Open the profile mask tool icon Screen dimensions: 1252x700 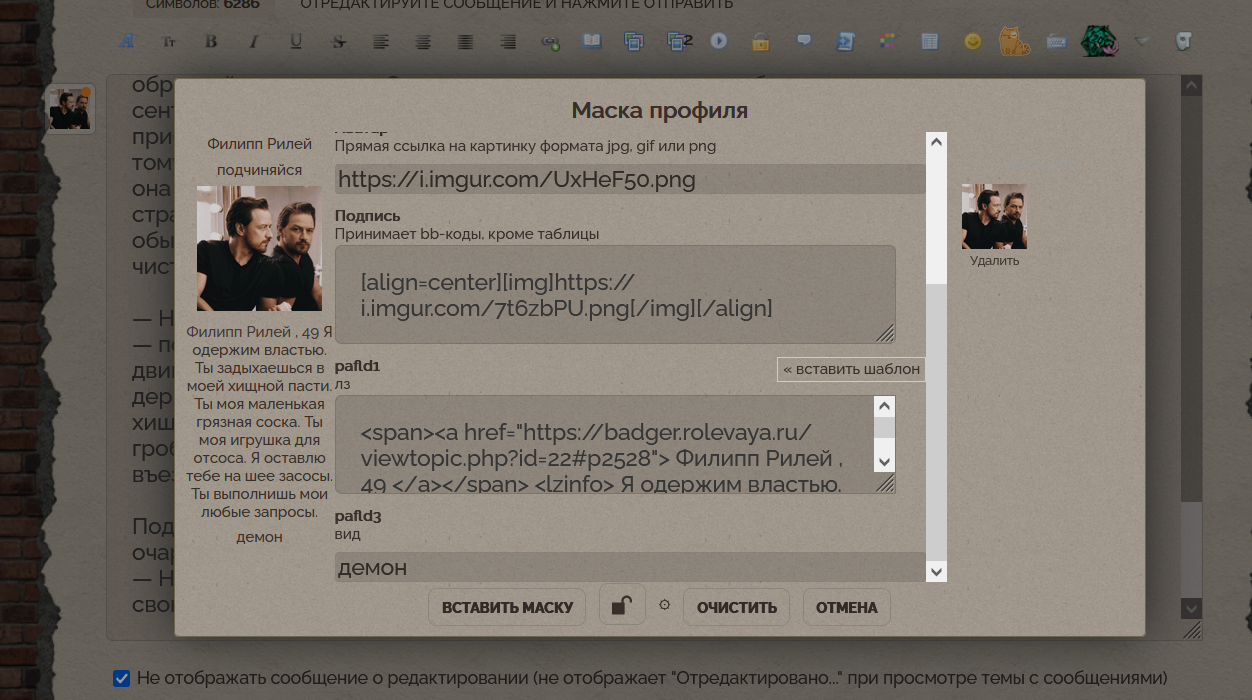click(x=1184, y=42)
